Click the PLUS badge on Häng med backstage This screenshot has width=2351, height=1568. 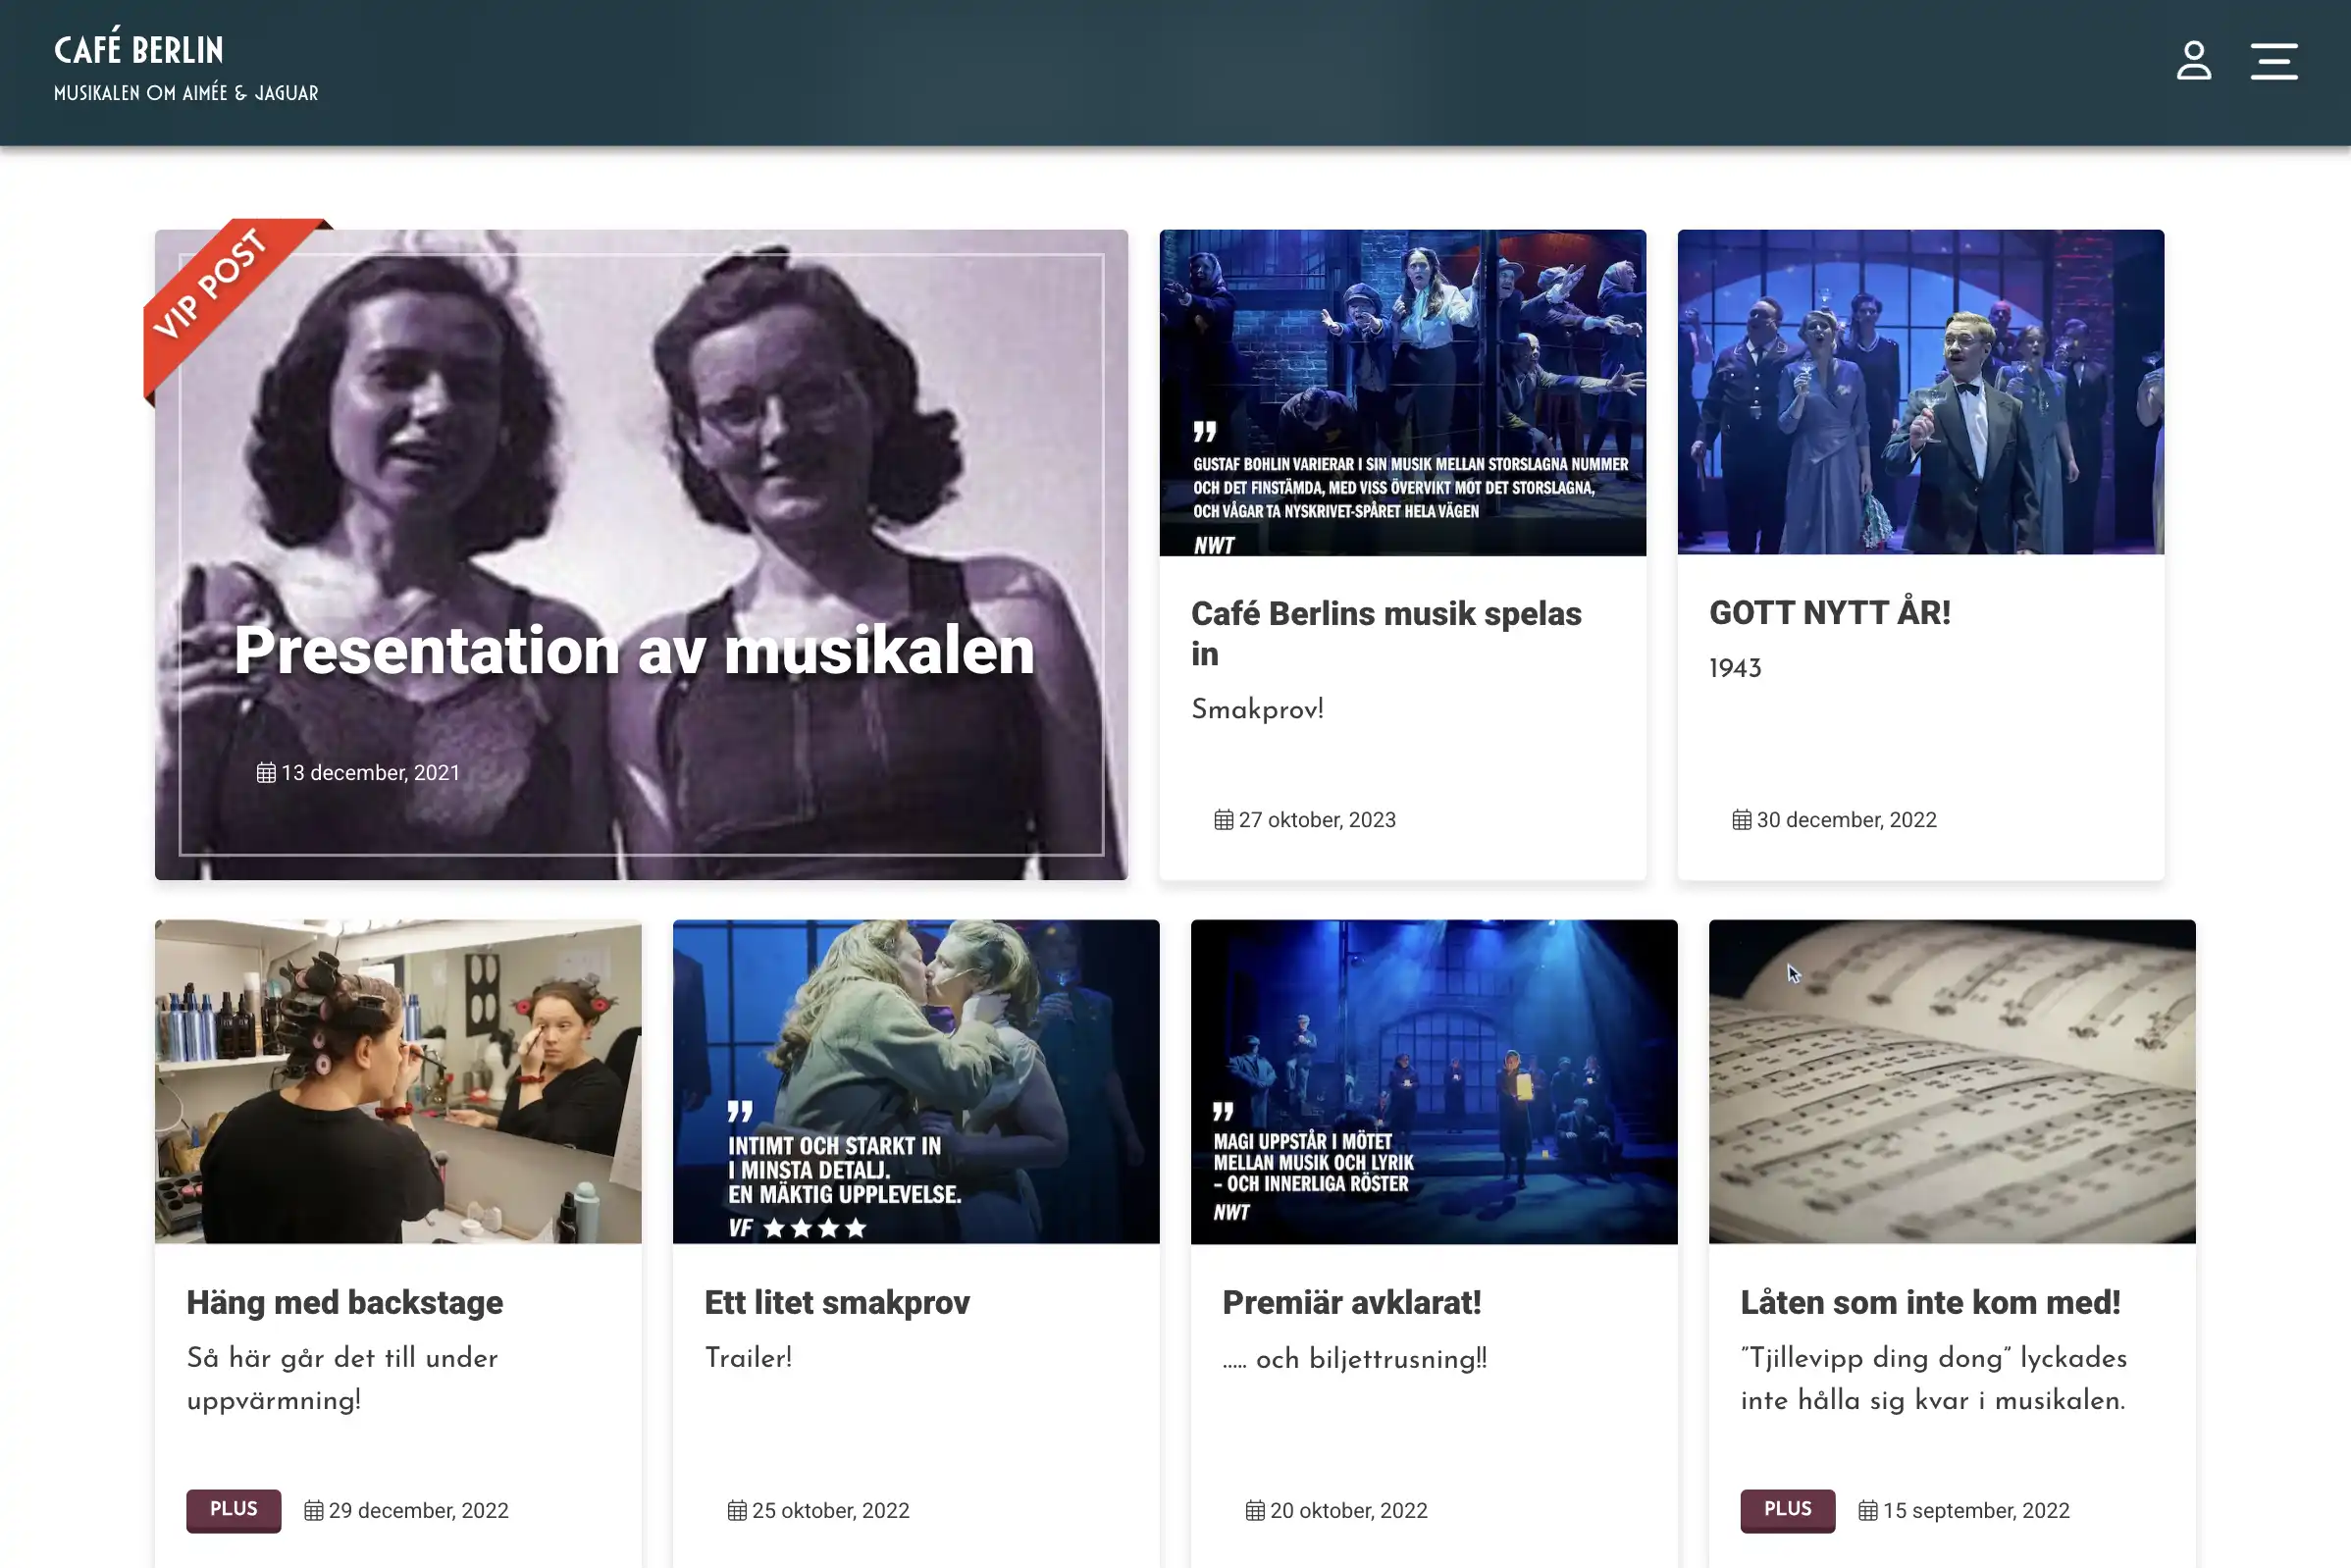[233, 1509]
